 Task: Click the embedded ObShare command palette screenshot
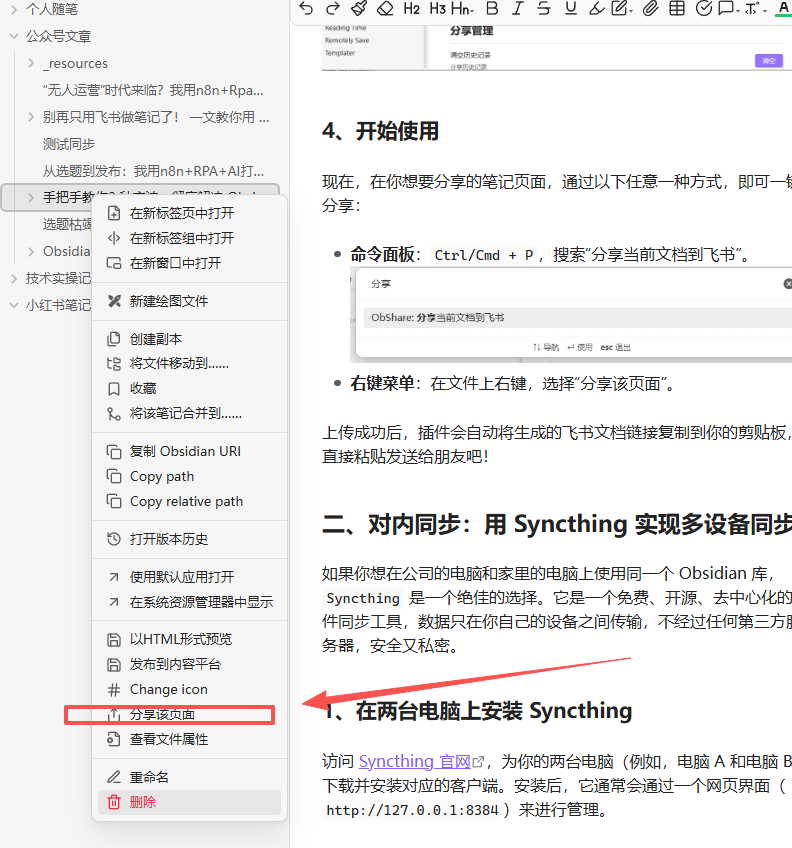(x=571, y=315)
